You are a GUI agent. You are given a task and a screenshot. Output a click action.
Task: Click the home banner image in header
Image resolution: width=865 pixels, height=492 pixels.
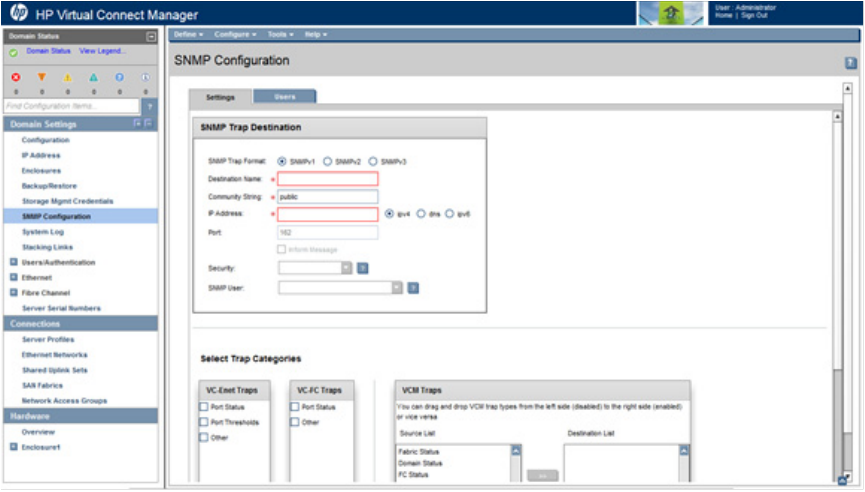click(x=671, y=13)
